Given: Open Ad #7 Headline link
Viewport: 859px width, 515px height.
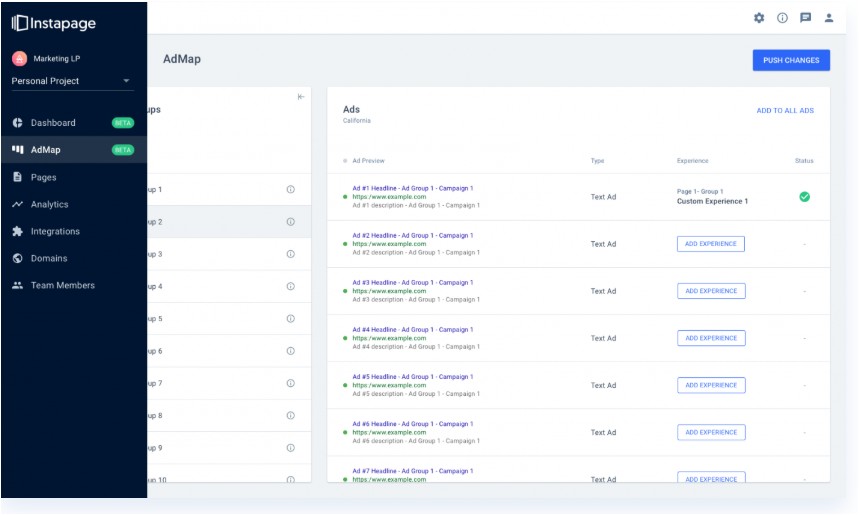Looking at the screenshot, I should 413,471.
